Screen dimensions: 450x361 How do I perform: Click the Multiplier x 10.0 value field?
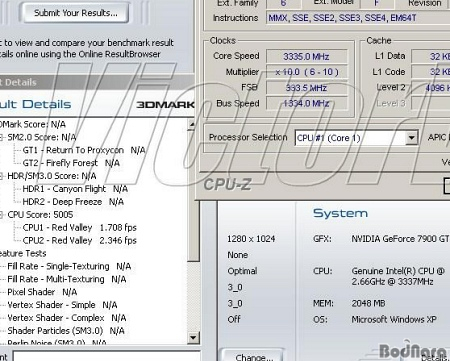coord(306,72)
